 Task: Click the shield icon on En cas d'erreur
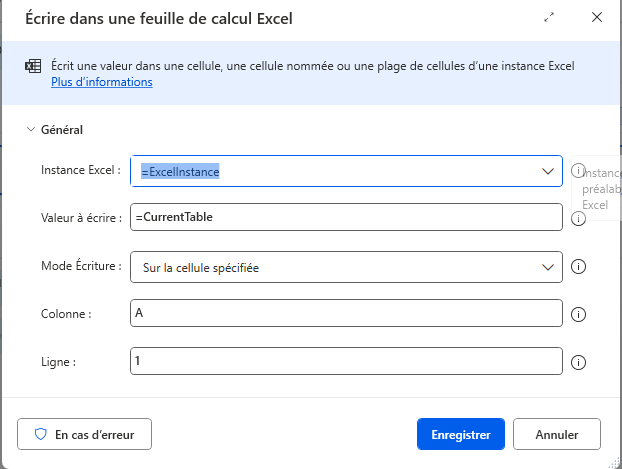pyautogui.click(x=41, y=434)
